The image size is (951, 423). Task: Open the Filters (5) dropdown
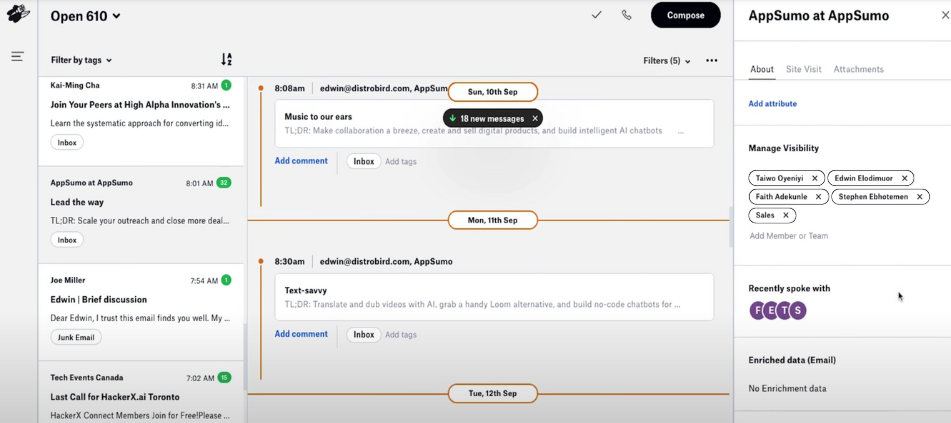click(x=667, y=61)
